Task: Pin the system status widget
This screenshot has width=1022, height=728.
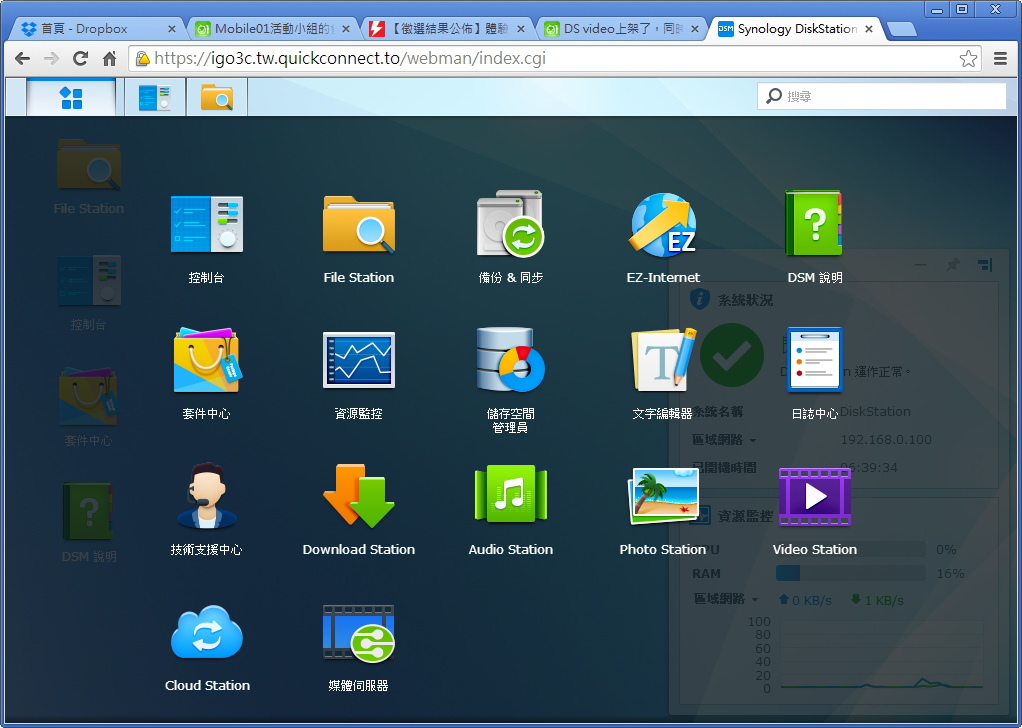Action: pyautogui.click(x=953, y=265)
